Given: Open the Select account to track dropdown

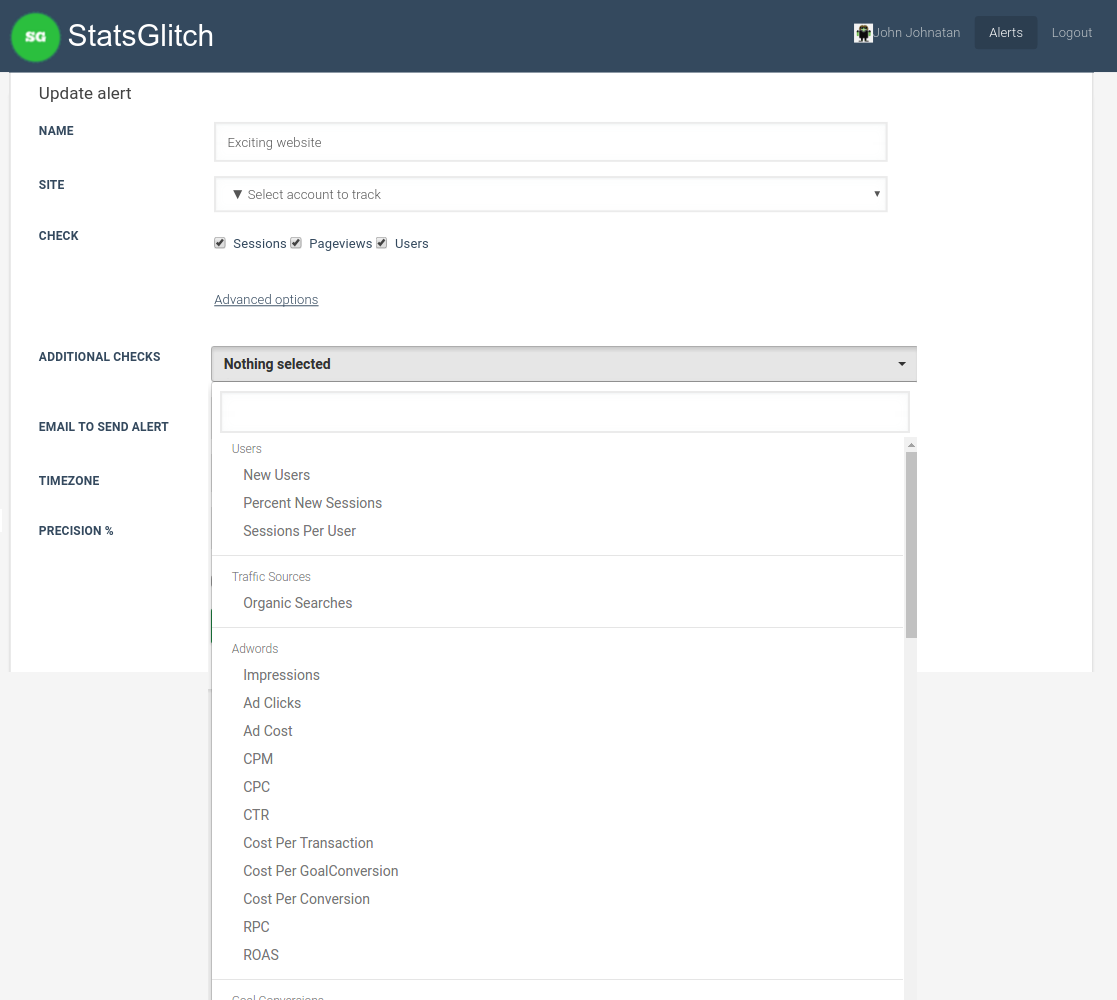Looking at the screenshot, I should pos(550,194).
